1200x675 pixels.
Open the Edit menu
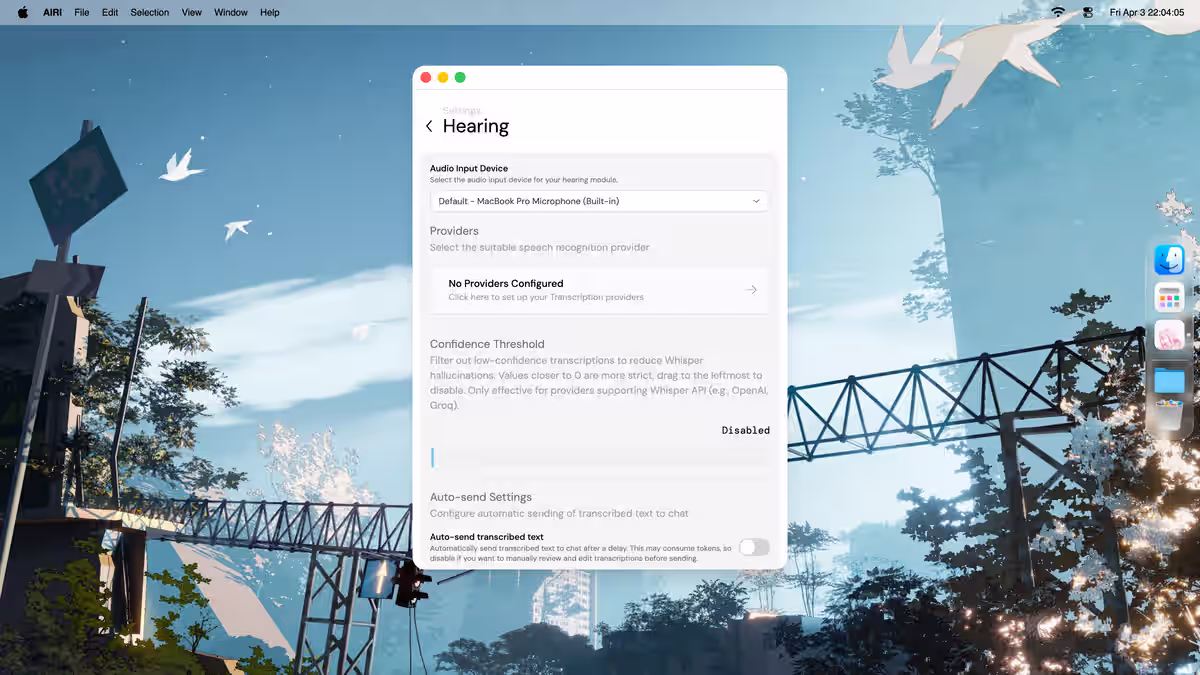click(x=110, y=12)
